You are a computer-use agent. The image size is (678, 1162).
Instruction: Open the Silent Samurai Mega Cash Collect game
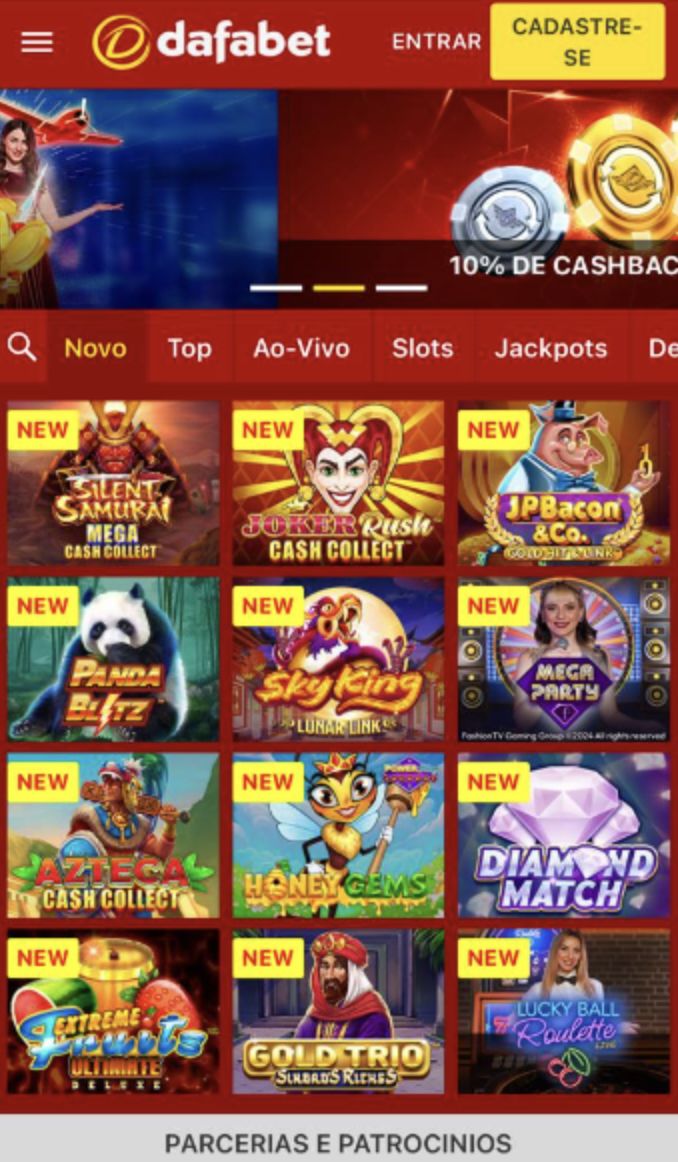(113, 483)
